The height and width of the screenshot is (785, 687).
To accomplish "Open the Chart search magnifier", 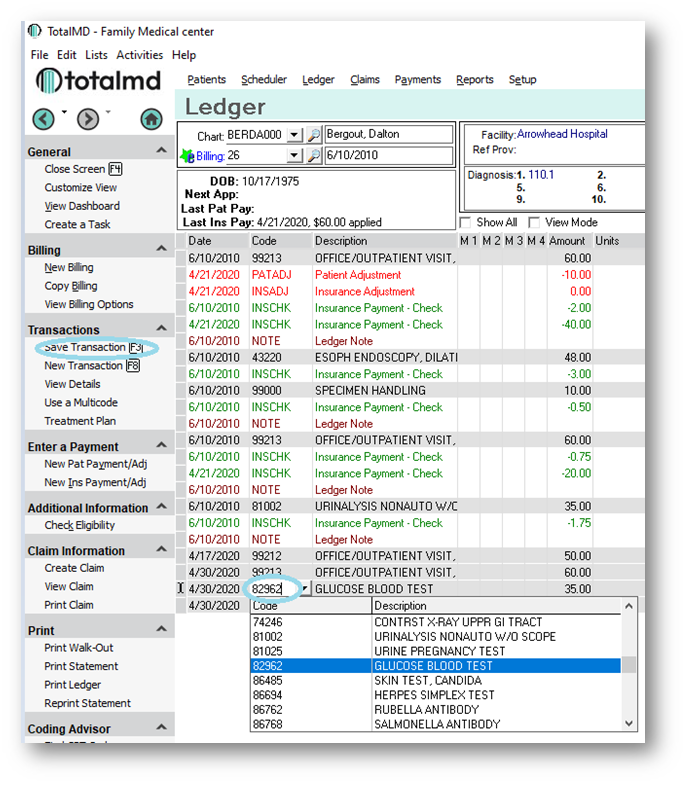I will [x=313, y=135].
